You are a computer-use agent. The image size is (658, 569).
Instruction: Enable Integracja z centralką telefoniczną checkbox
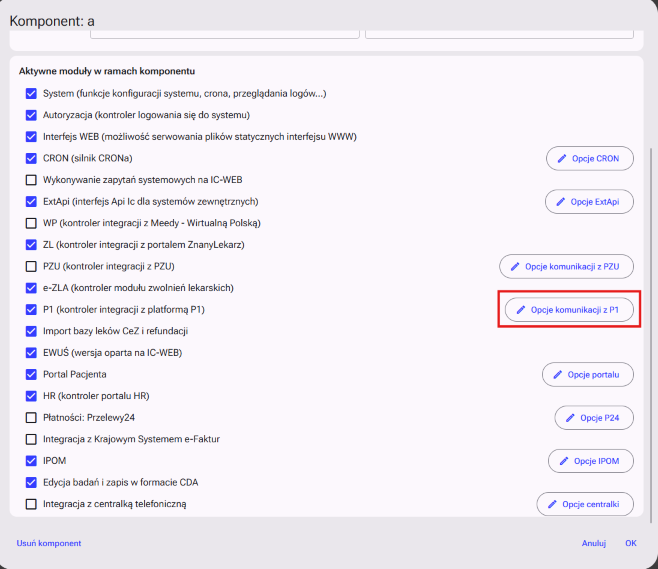click(x=31, y=504)
